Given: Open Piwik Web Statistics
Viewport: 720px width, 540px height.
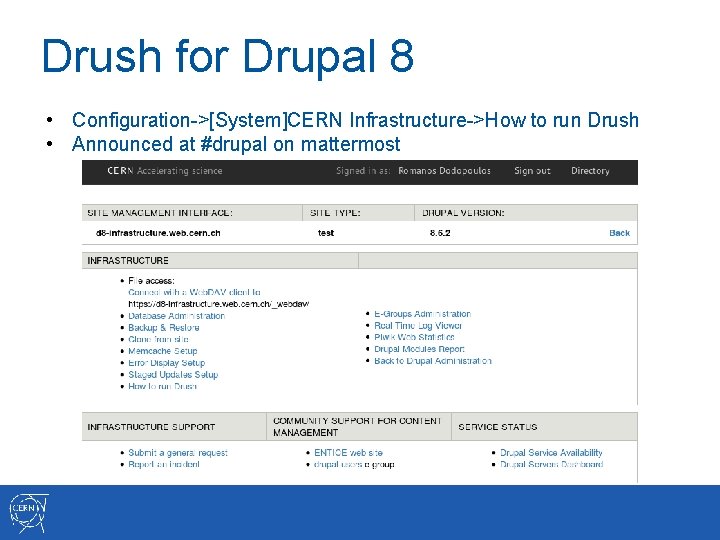Looking at the screenshot, I should (x=414, y=337).
